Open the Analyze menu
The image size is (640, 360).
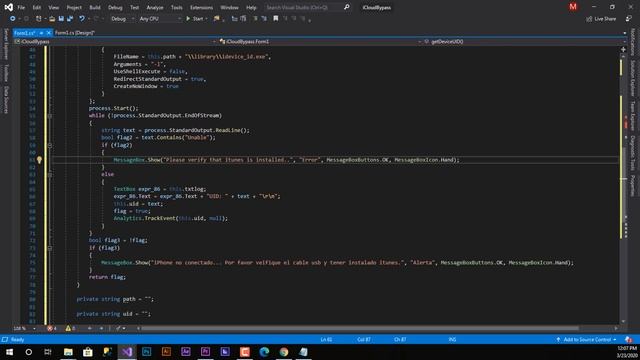pyautogui.click(x=155, y=7)
